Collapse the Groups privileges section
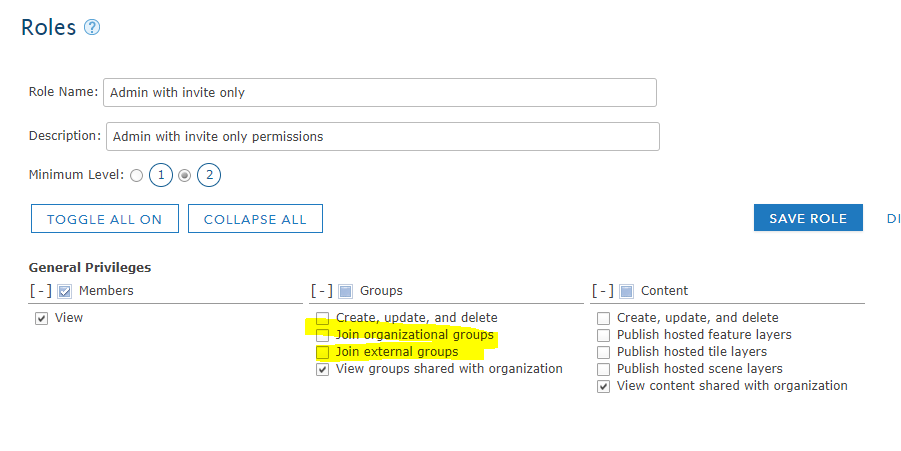The image size is (901, 451). pos(321,291)
